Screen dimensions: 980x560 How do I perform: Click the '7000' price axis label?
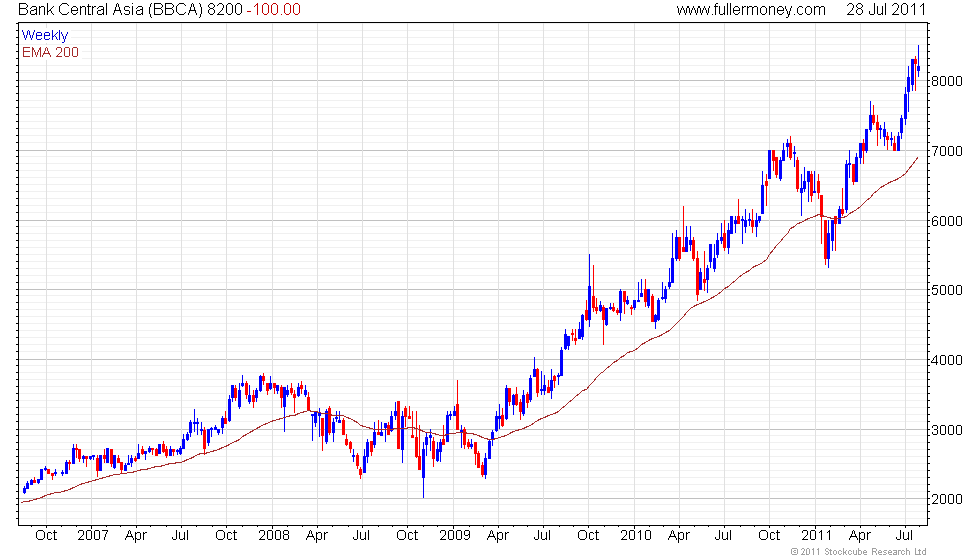[947, 151]
